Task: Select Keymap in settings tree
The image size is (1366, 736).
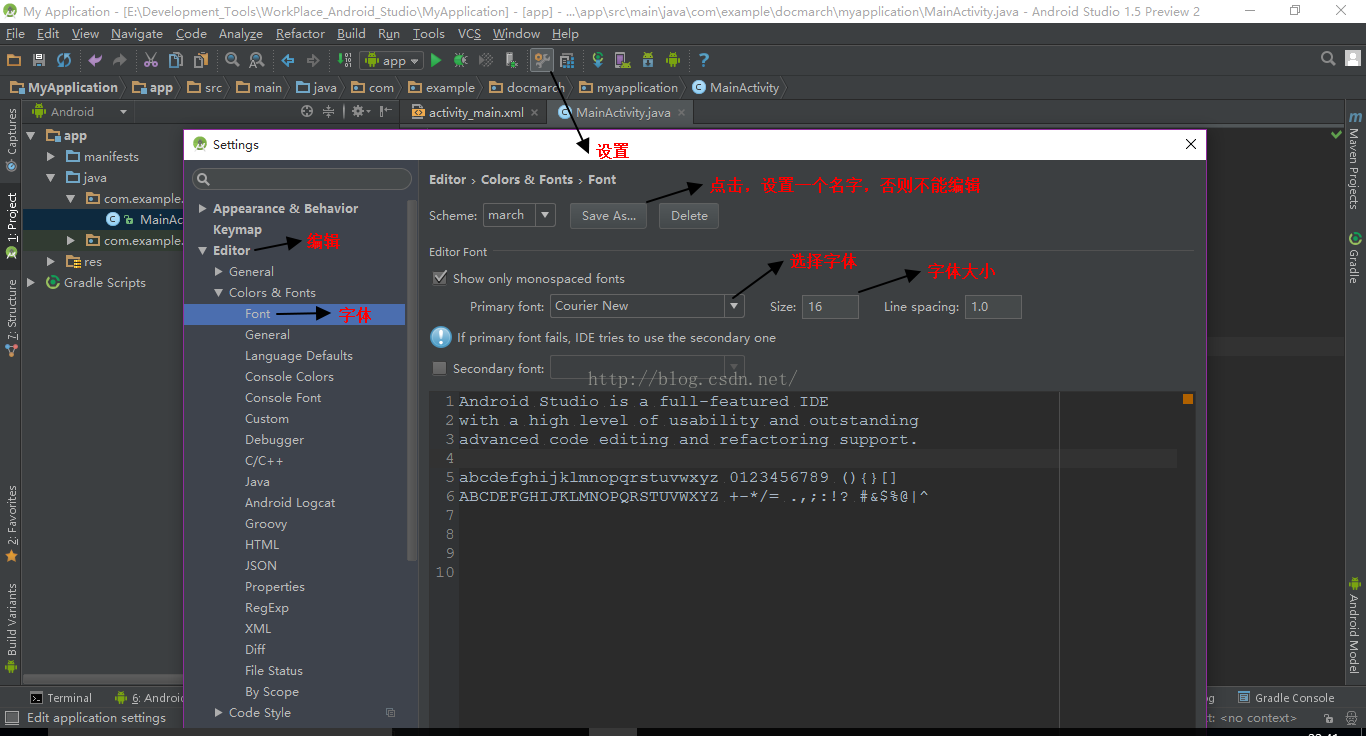Action: point(237,230)
